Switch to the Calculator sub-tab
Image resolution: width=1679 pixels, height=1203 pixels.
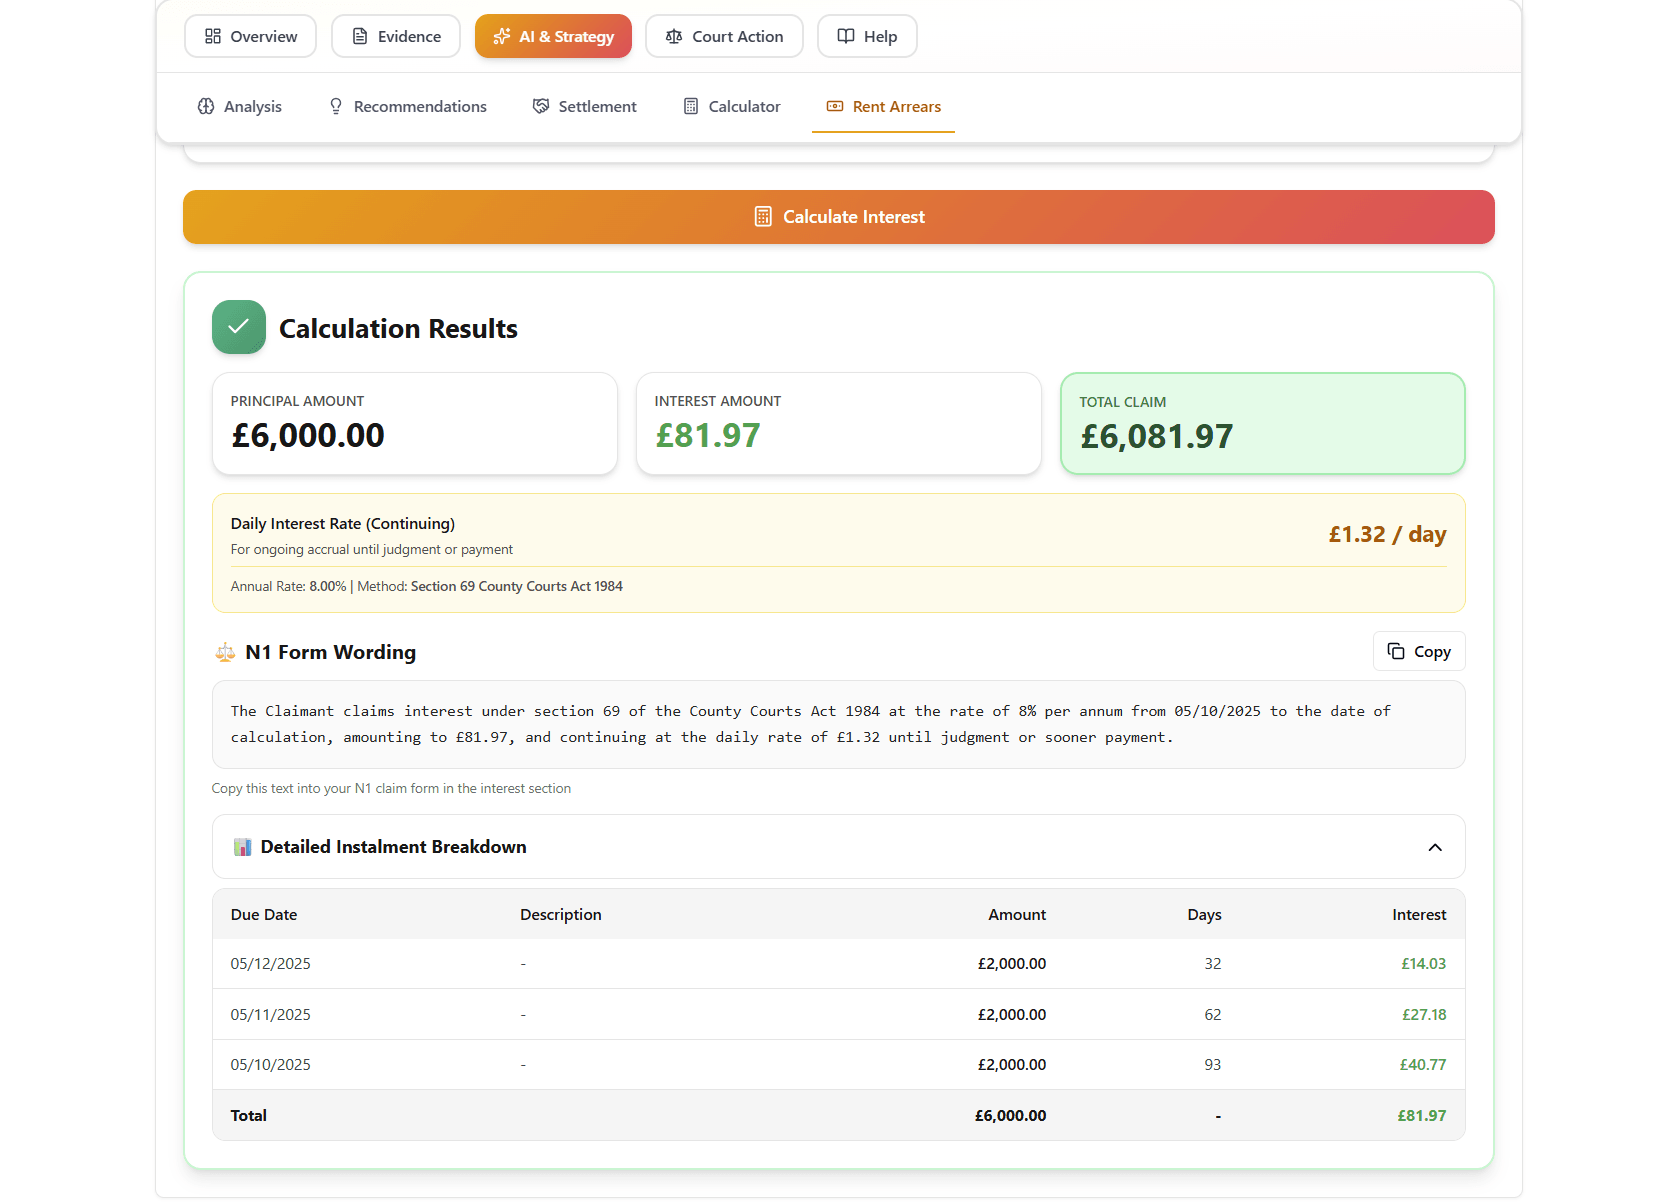click(x=732, y=106)
